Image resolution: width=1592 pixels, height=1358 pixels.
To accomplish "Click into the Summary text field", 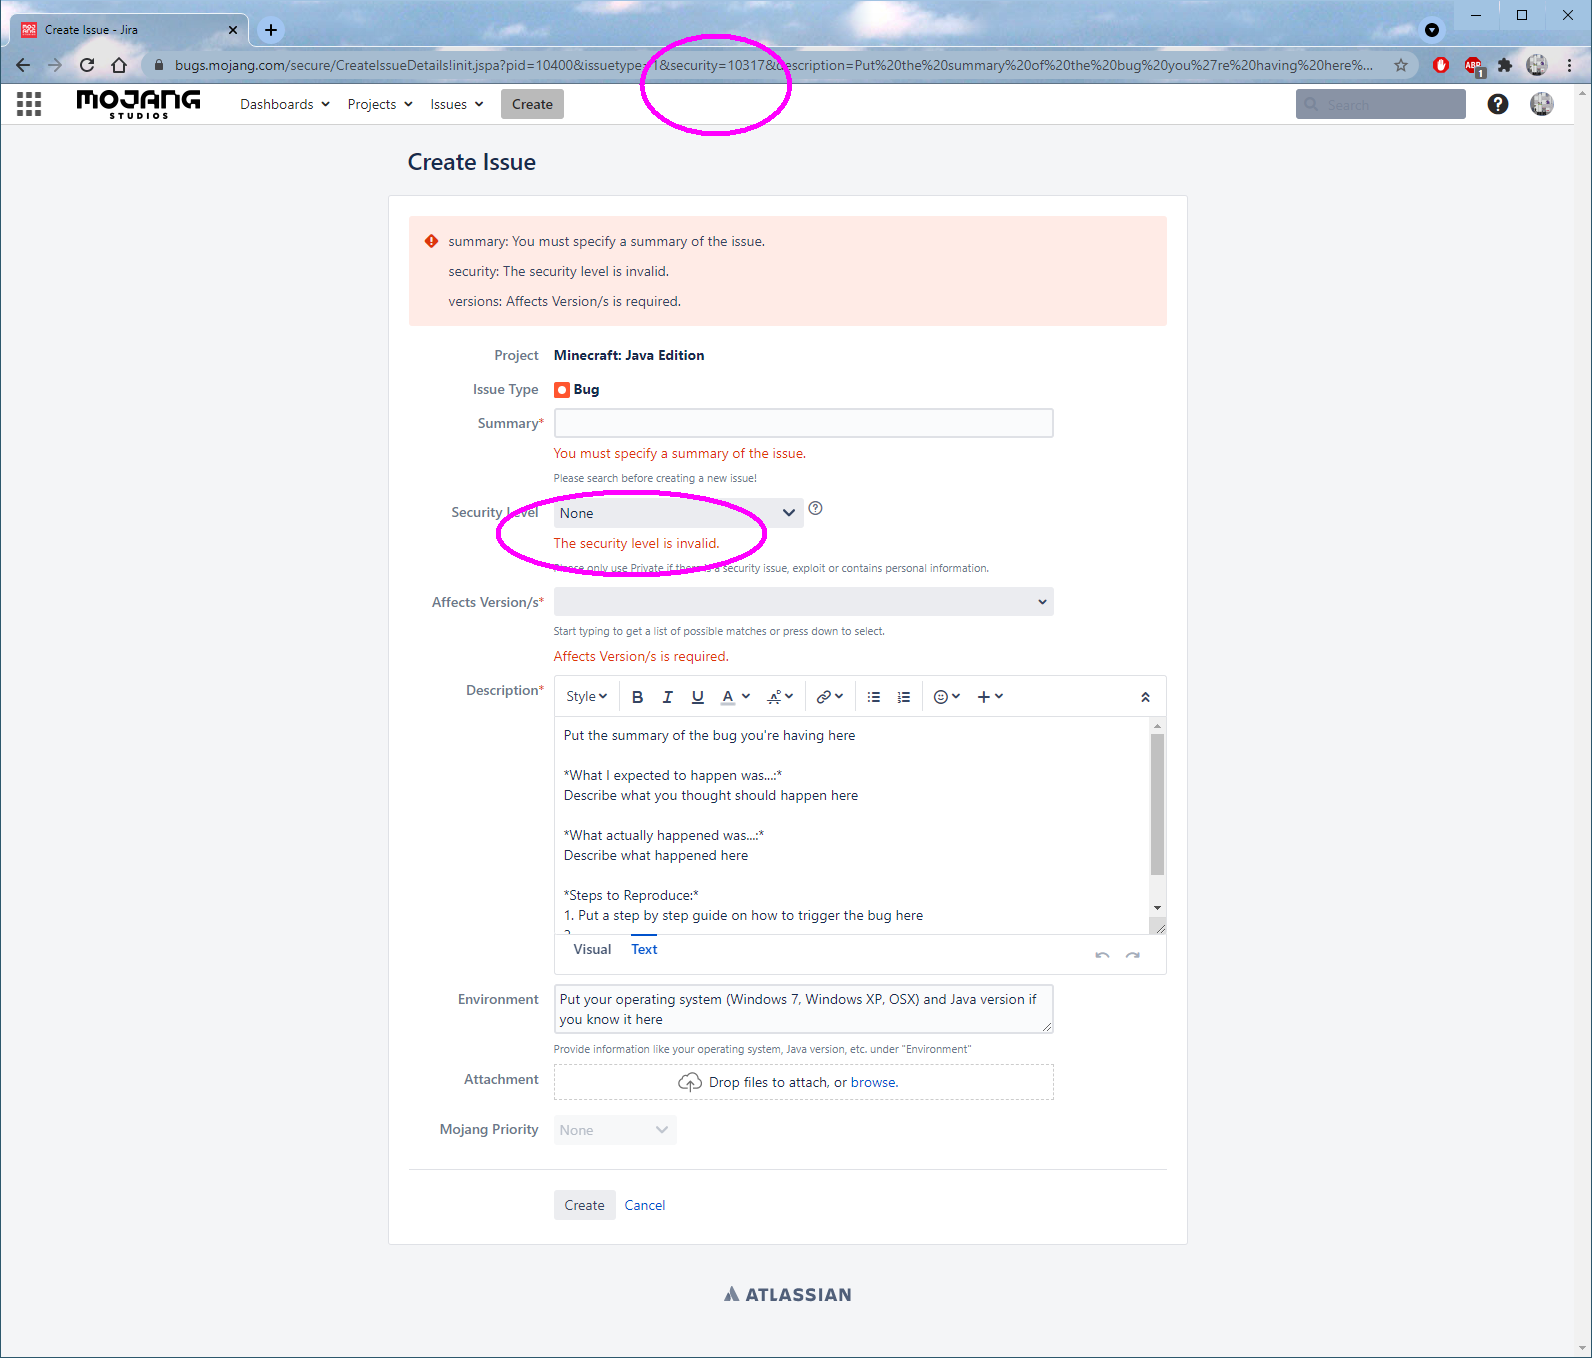I will pyautogui.click(x=803, y=423).
